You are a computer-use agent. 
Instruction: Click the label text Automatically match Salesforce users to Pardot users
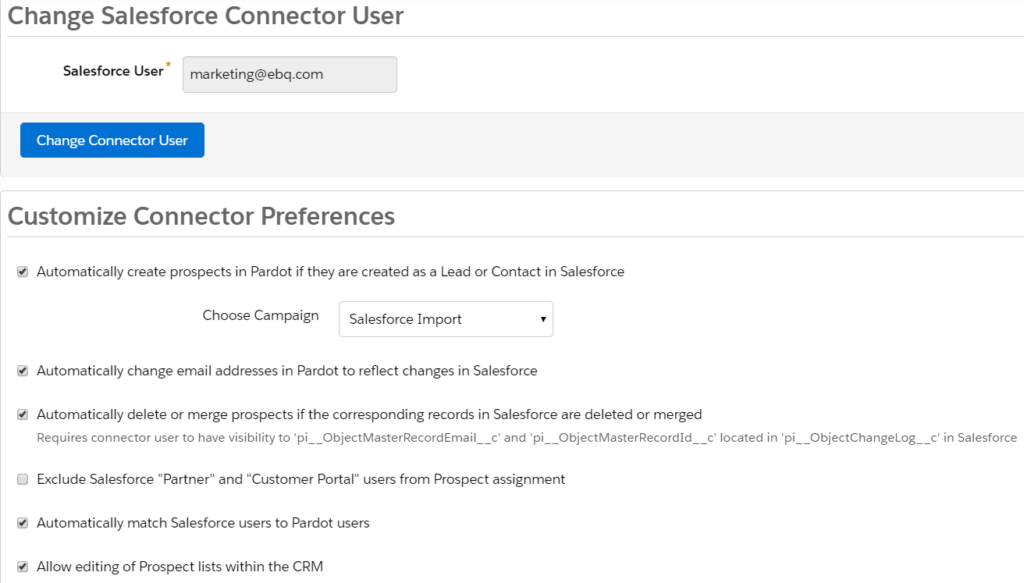(203, 523)
